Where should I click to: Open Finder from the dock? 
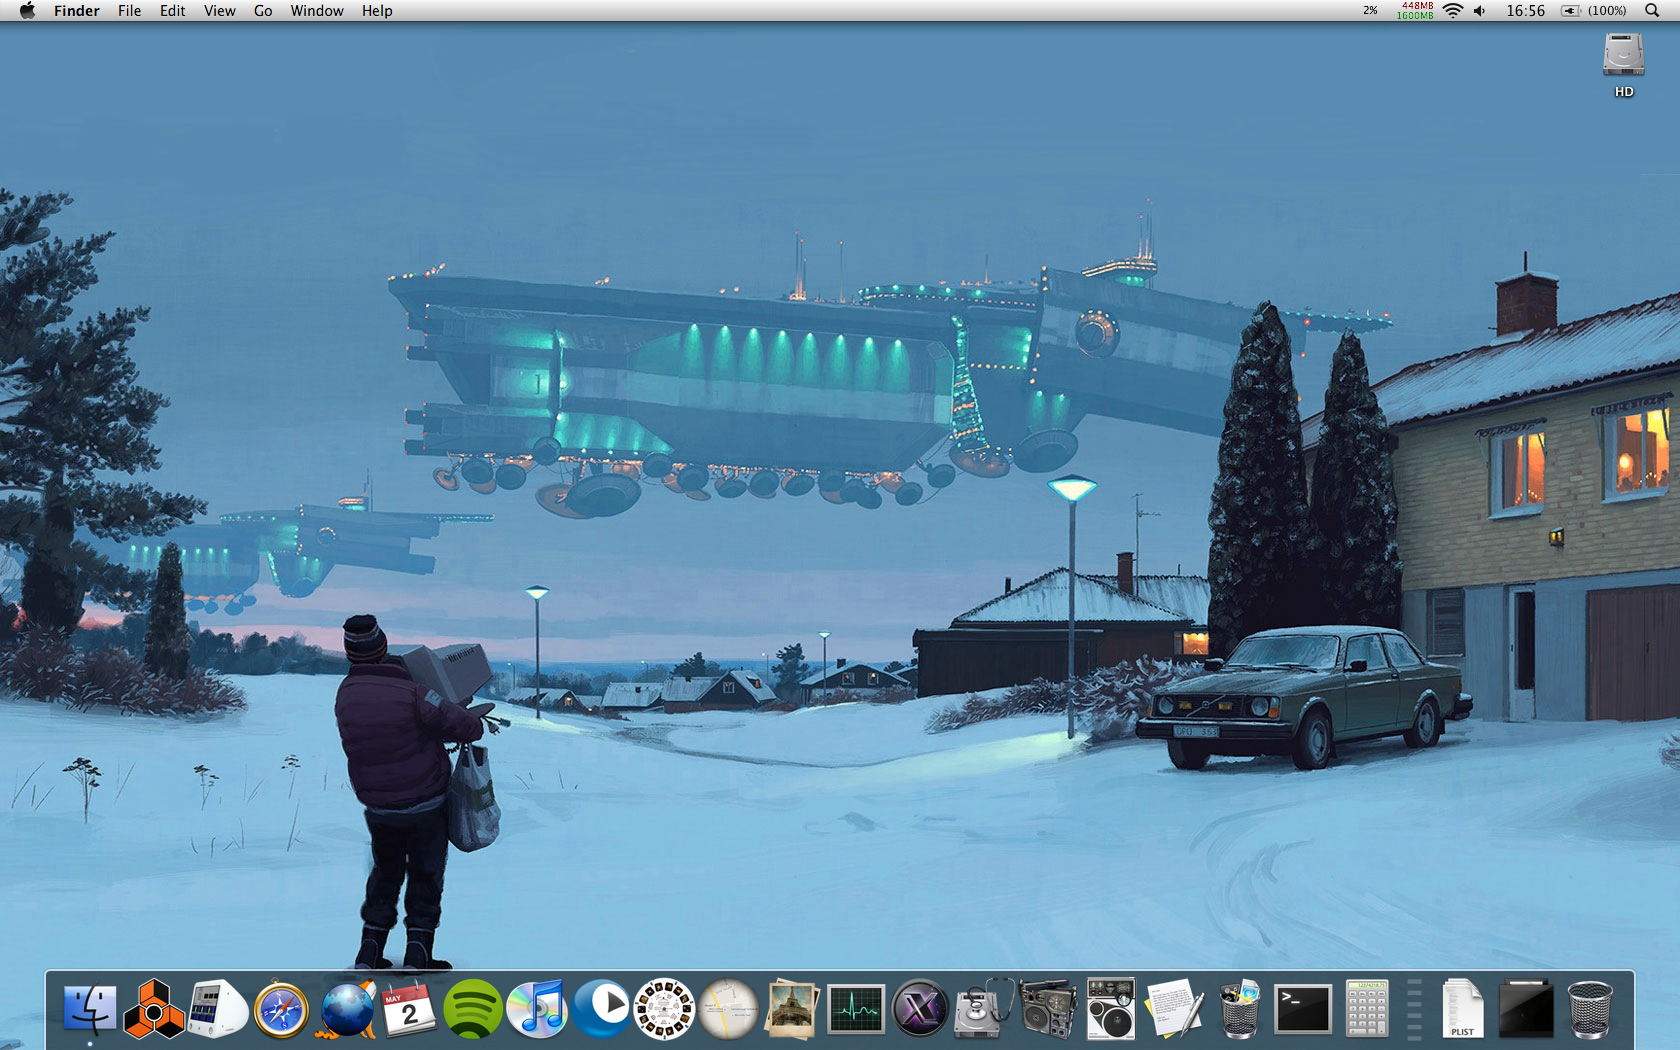coord(90,1008)
